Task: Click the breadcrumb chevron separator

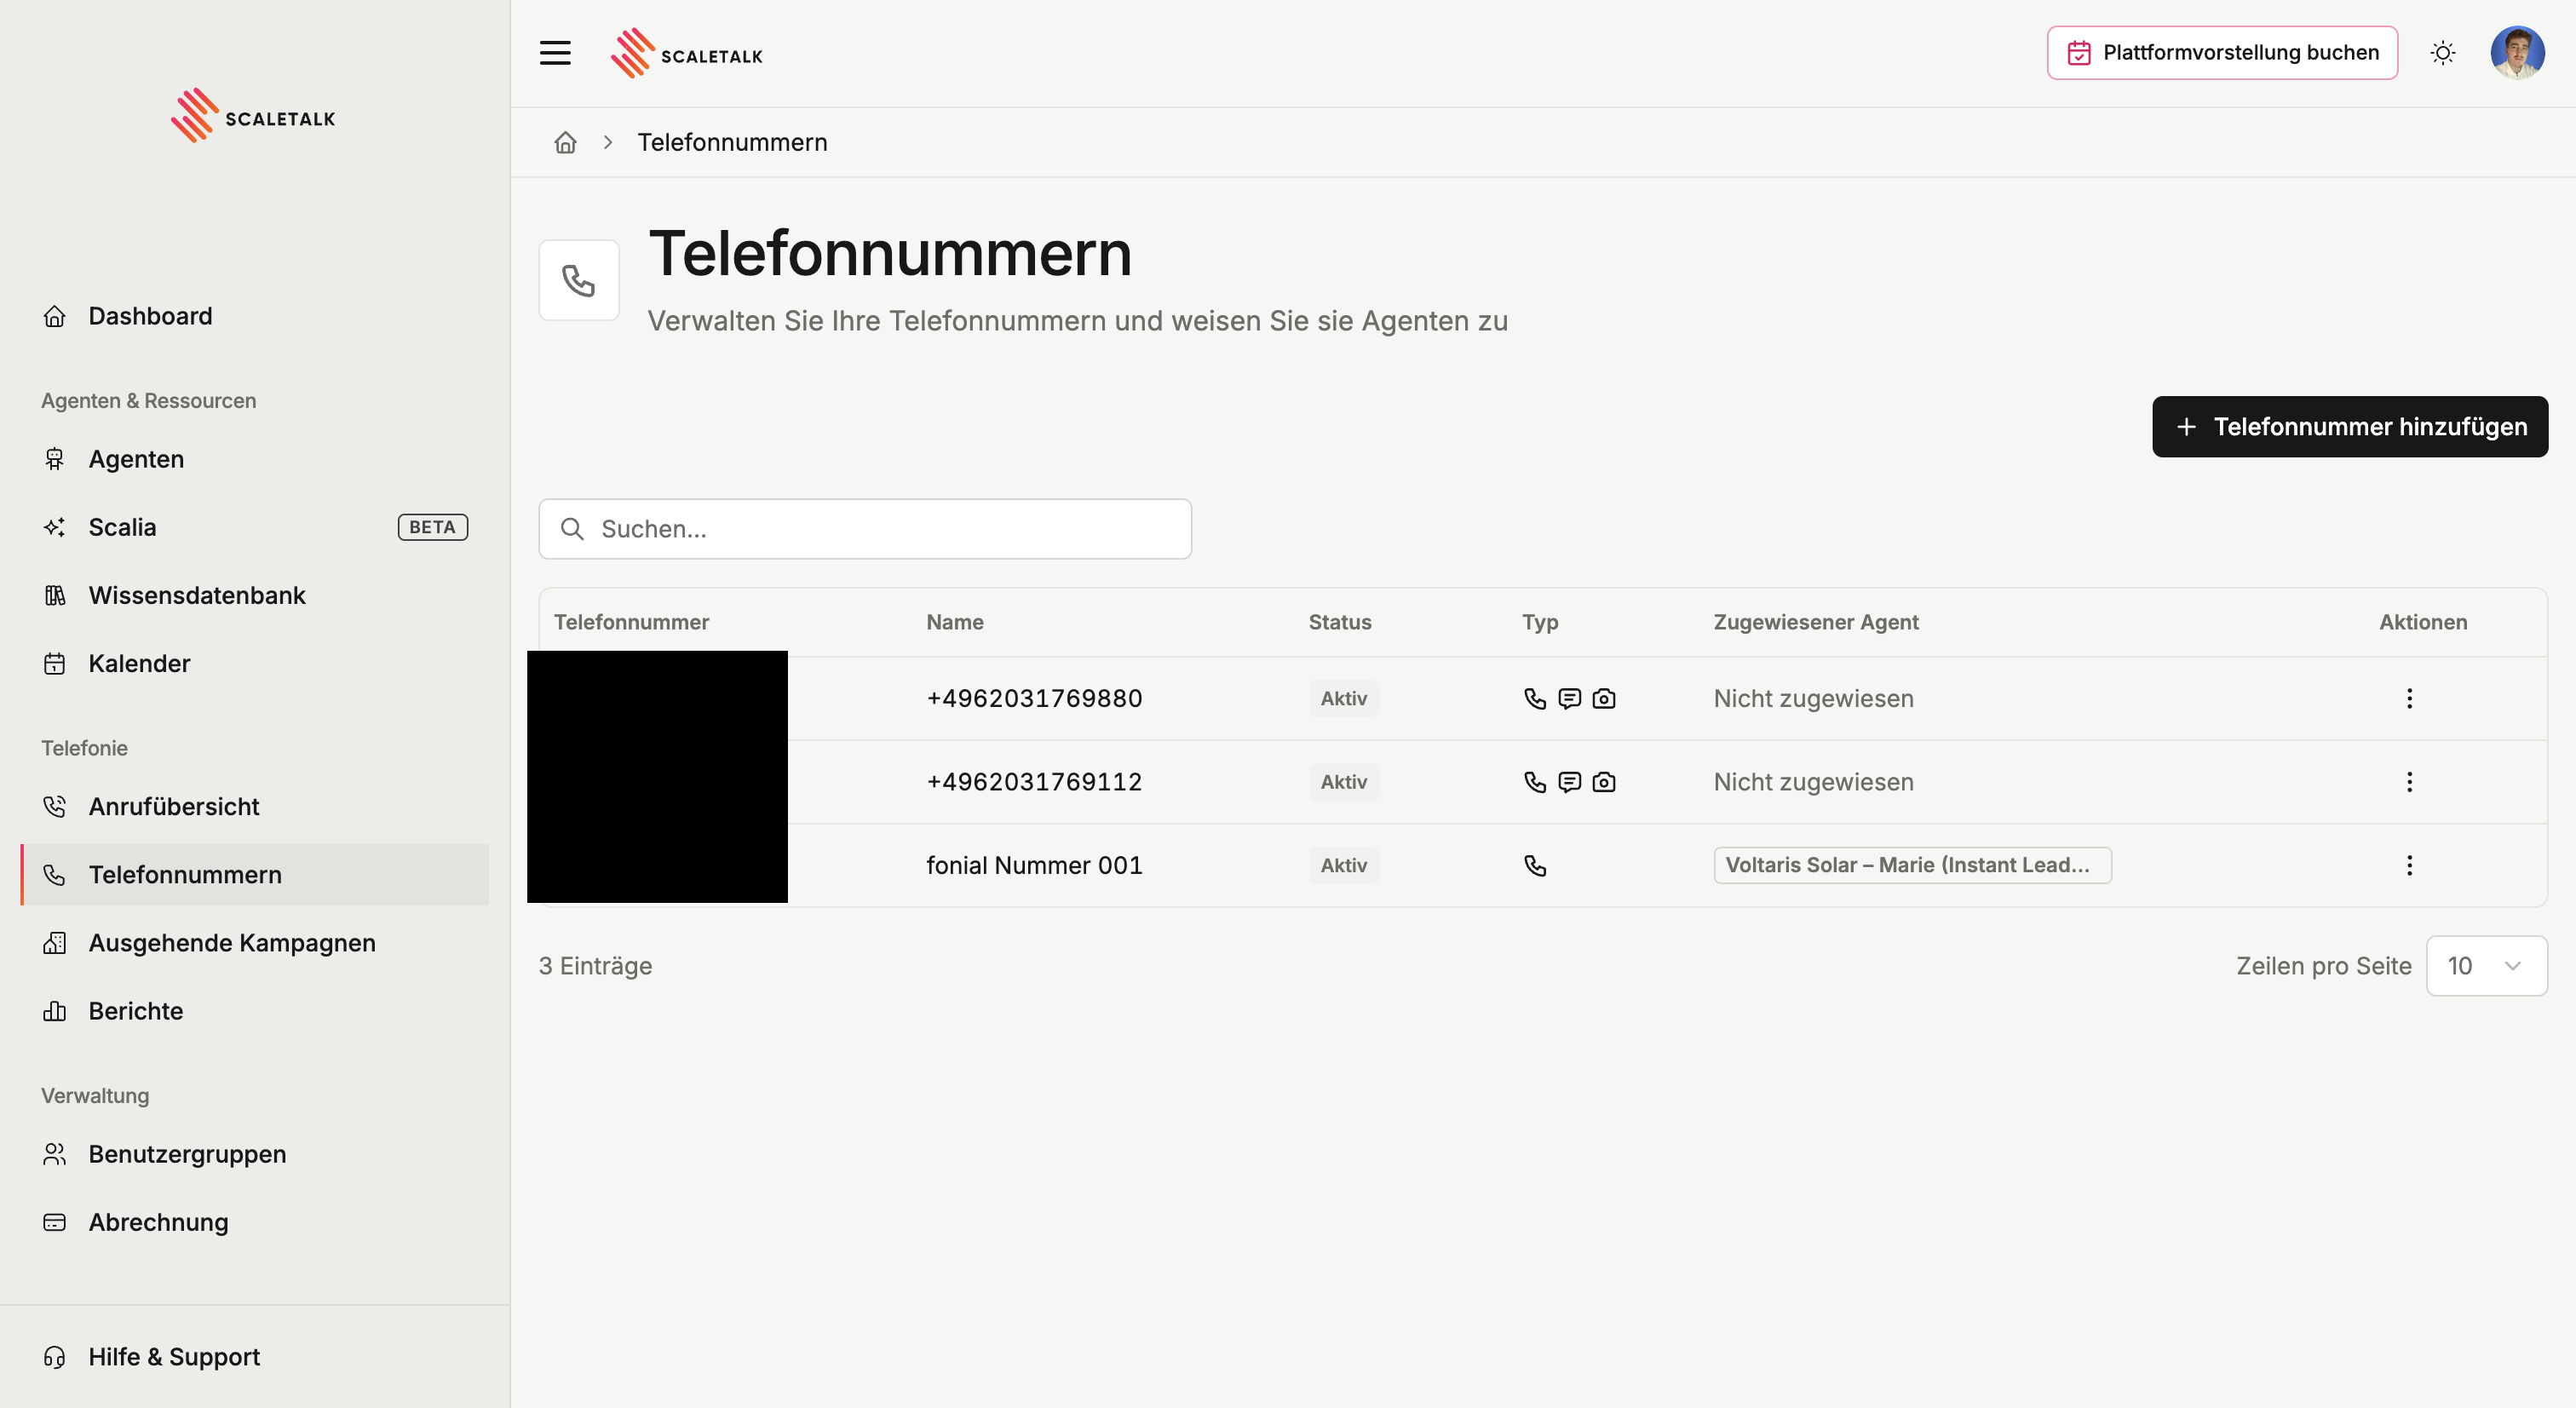Action: click(x=607, y=143)
